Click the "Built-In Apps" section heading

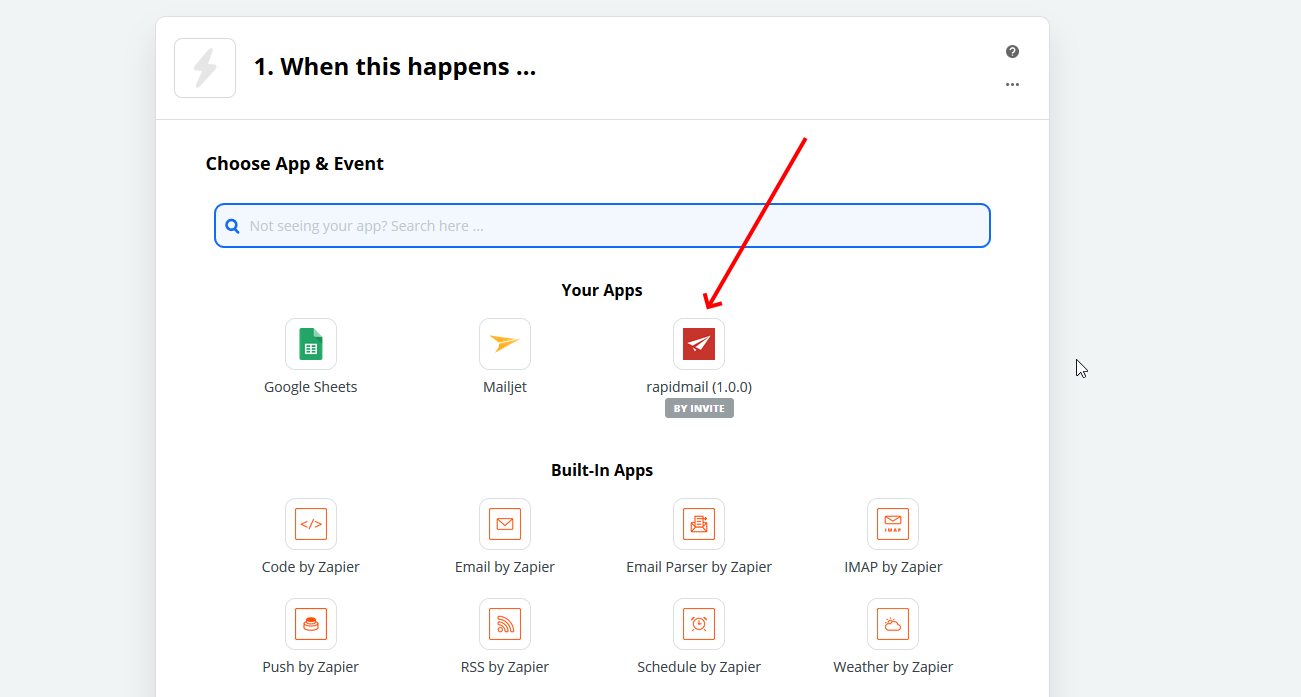coord(602,470)
